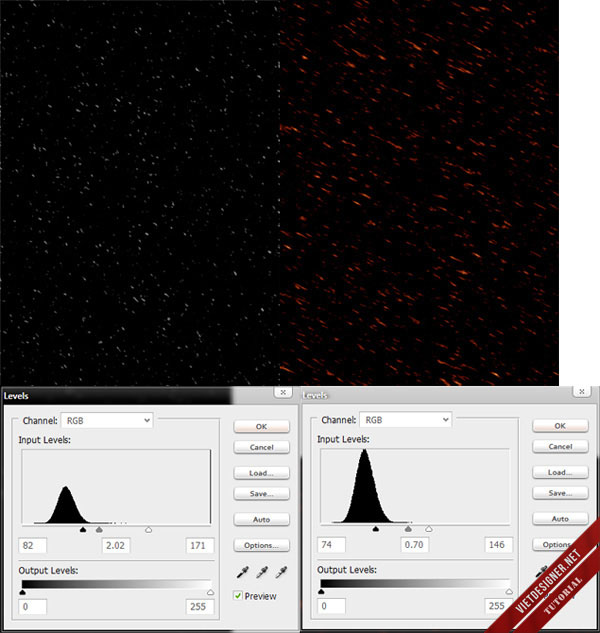
Task: Click Cancel in the left Levels dialog
Action: pos(261,447)
